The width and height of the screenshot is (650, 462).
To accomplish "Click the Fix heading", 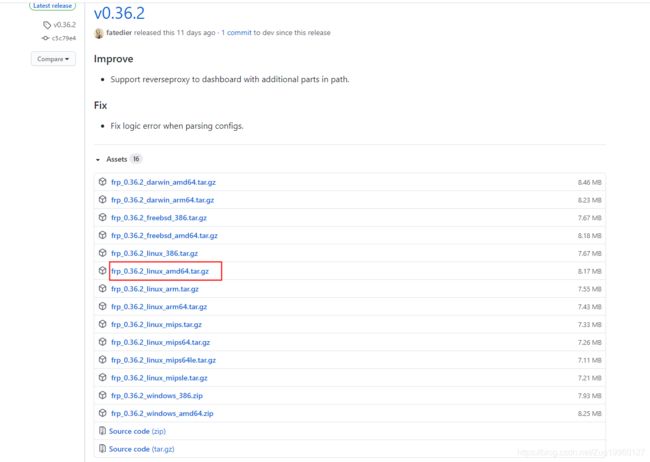I will pos(100,105).
